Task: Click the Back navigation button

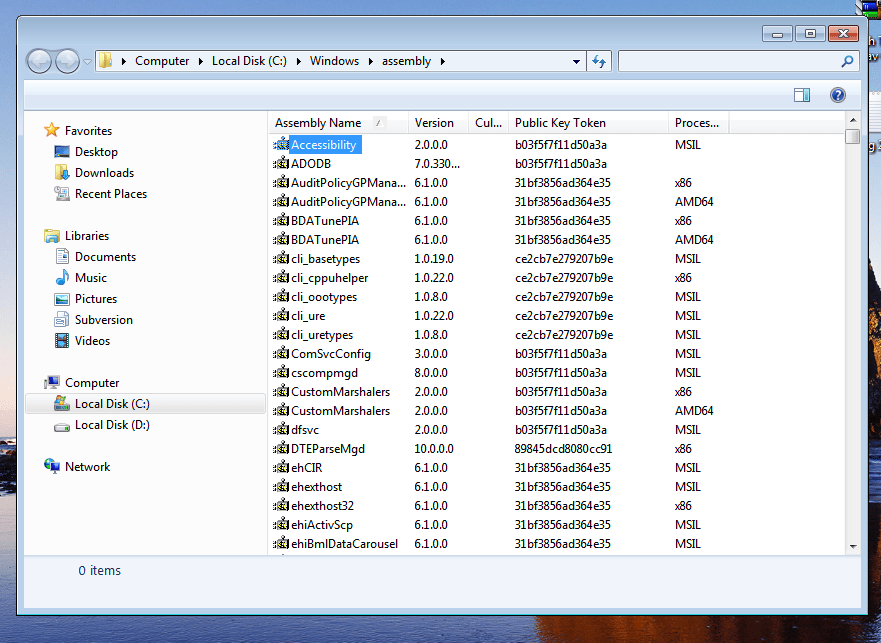Action: pyautogui.click(x=39, y=61)
